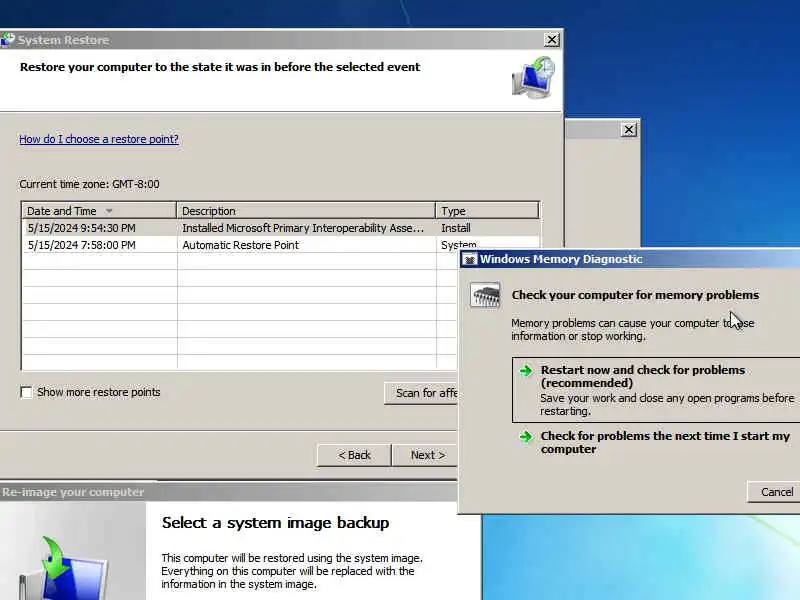
Task: Click the green arrow beside Check next time
Action: coord(526,436)
